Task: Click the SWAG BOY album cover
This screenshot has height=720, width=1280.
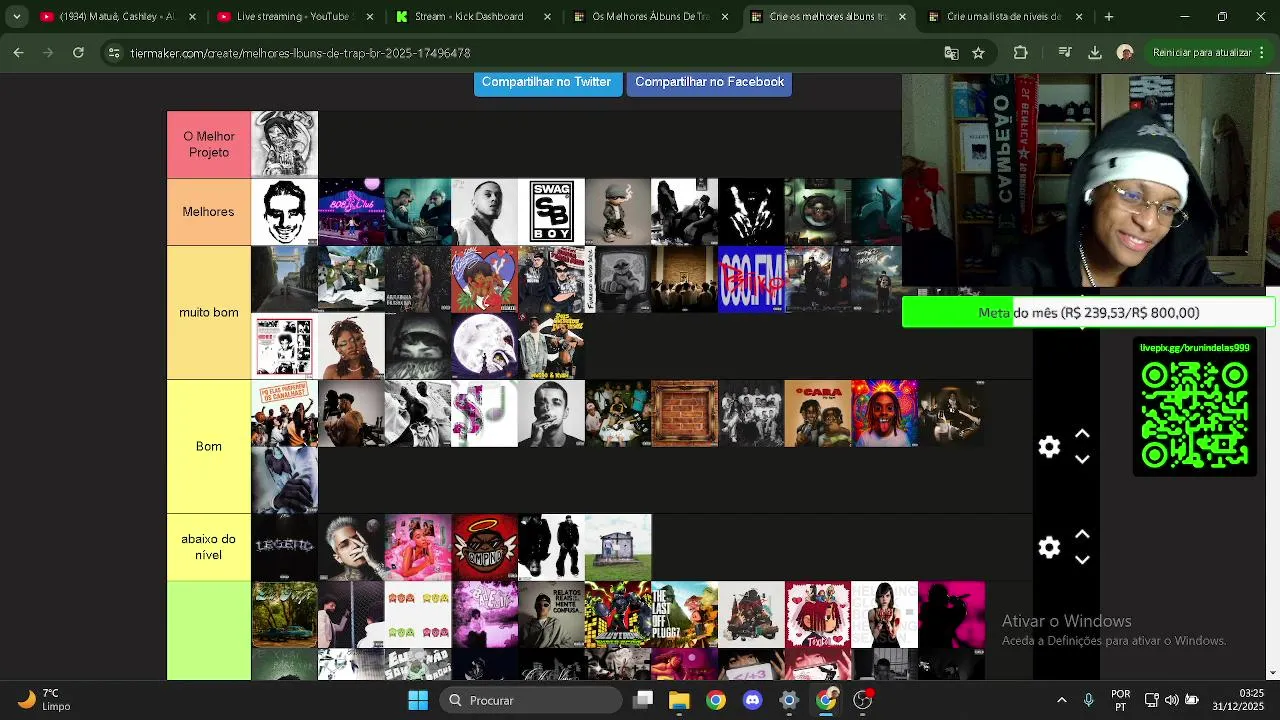Action: [551, 212]
